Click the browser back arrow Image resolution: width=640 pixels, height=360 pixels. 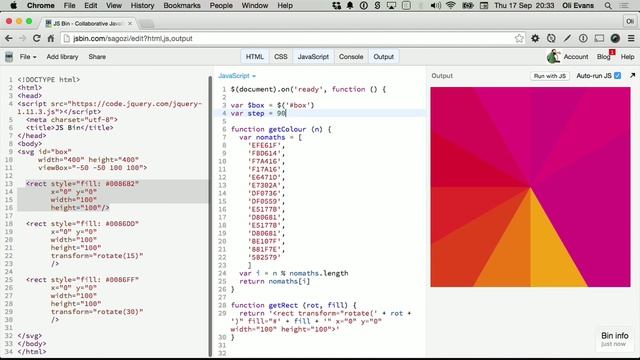9,38
